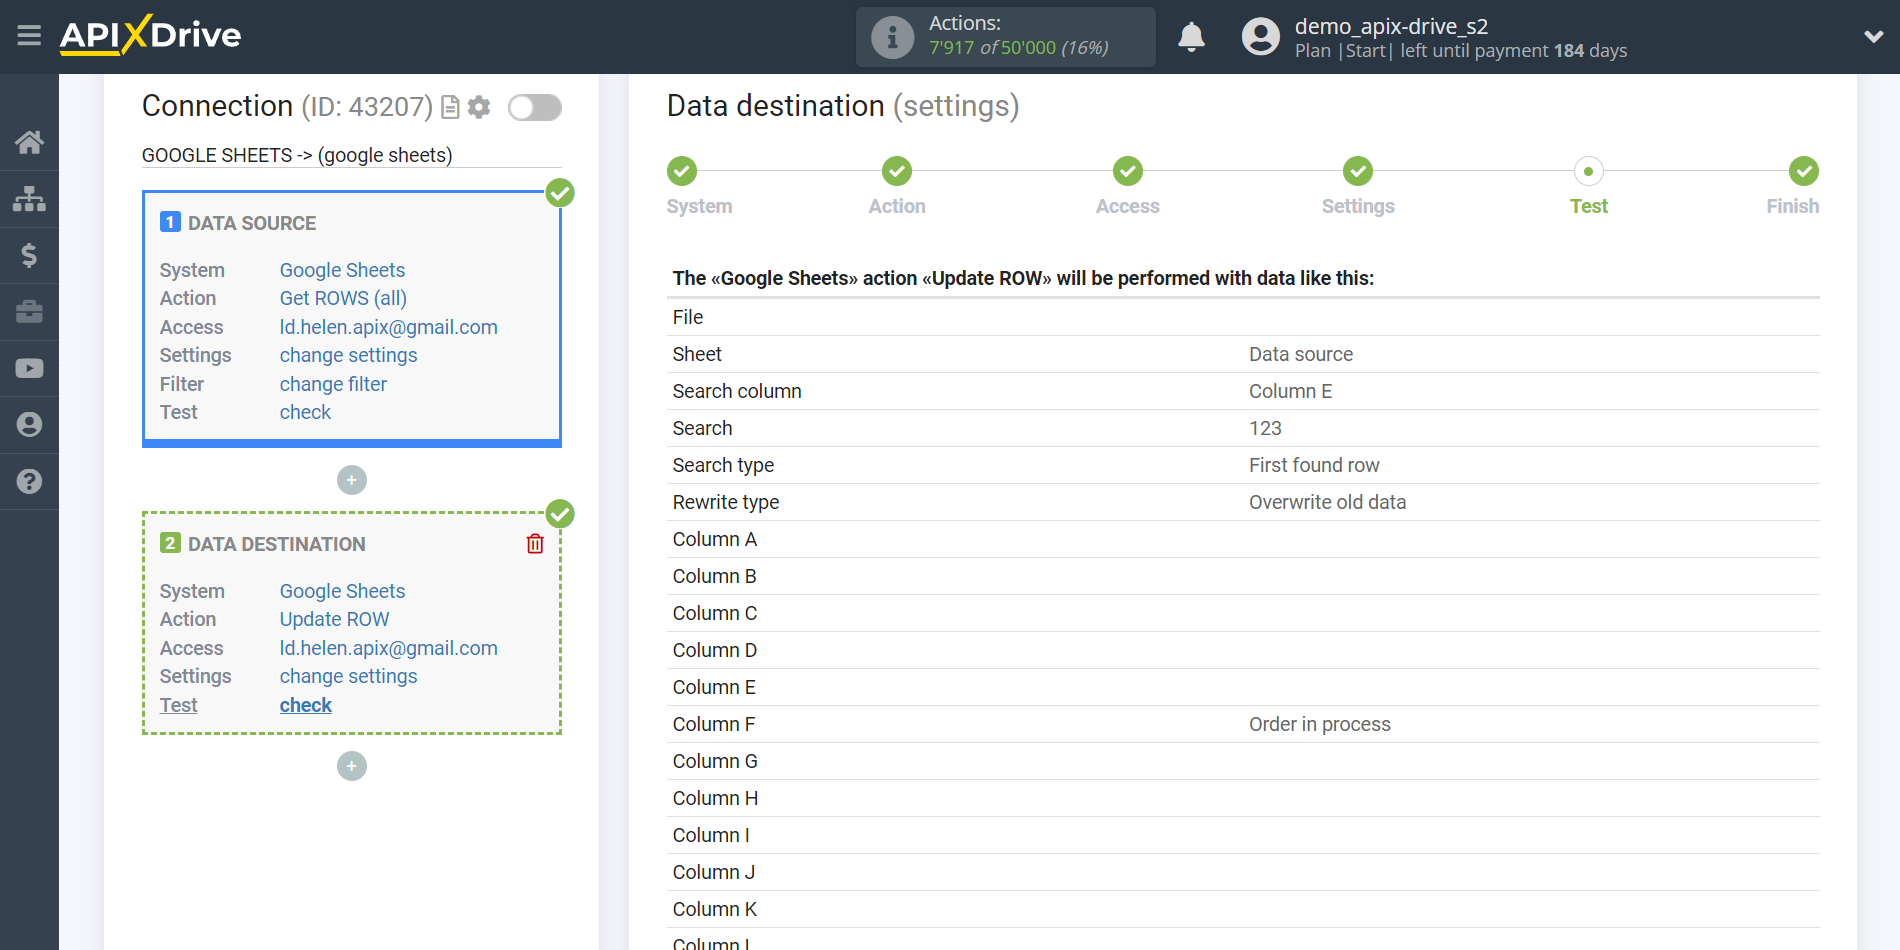This screenshot has width=1900, height=950.
Task: Click the 'Column A' row label
Action: tap(714, 539)
